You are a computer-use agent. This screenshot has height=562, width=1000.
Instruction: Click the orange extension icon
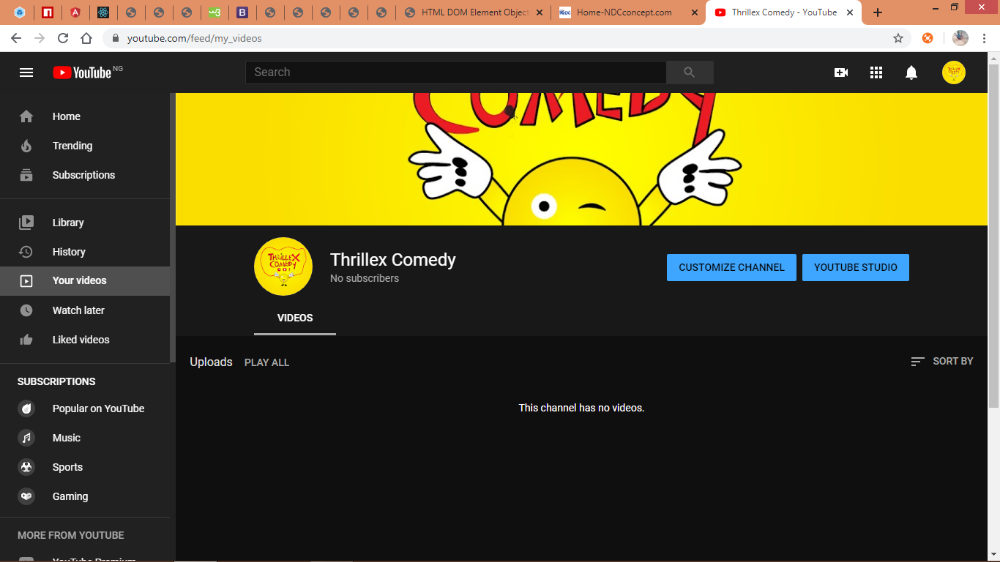pos(928,38)
